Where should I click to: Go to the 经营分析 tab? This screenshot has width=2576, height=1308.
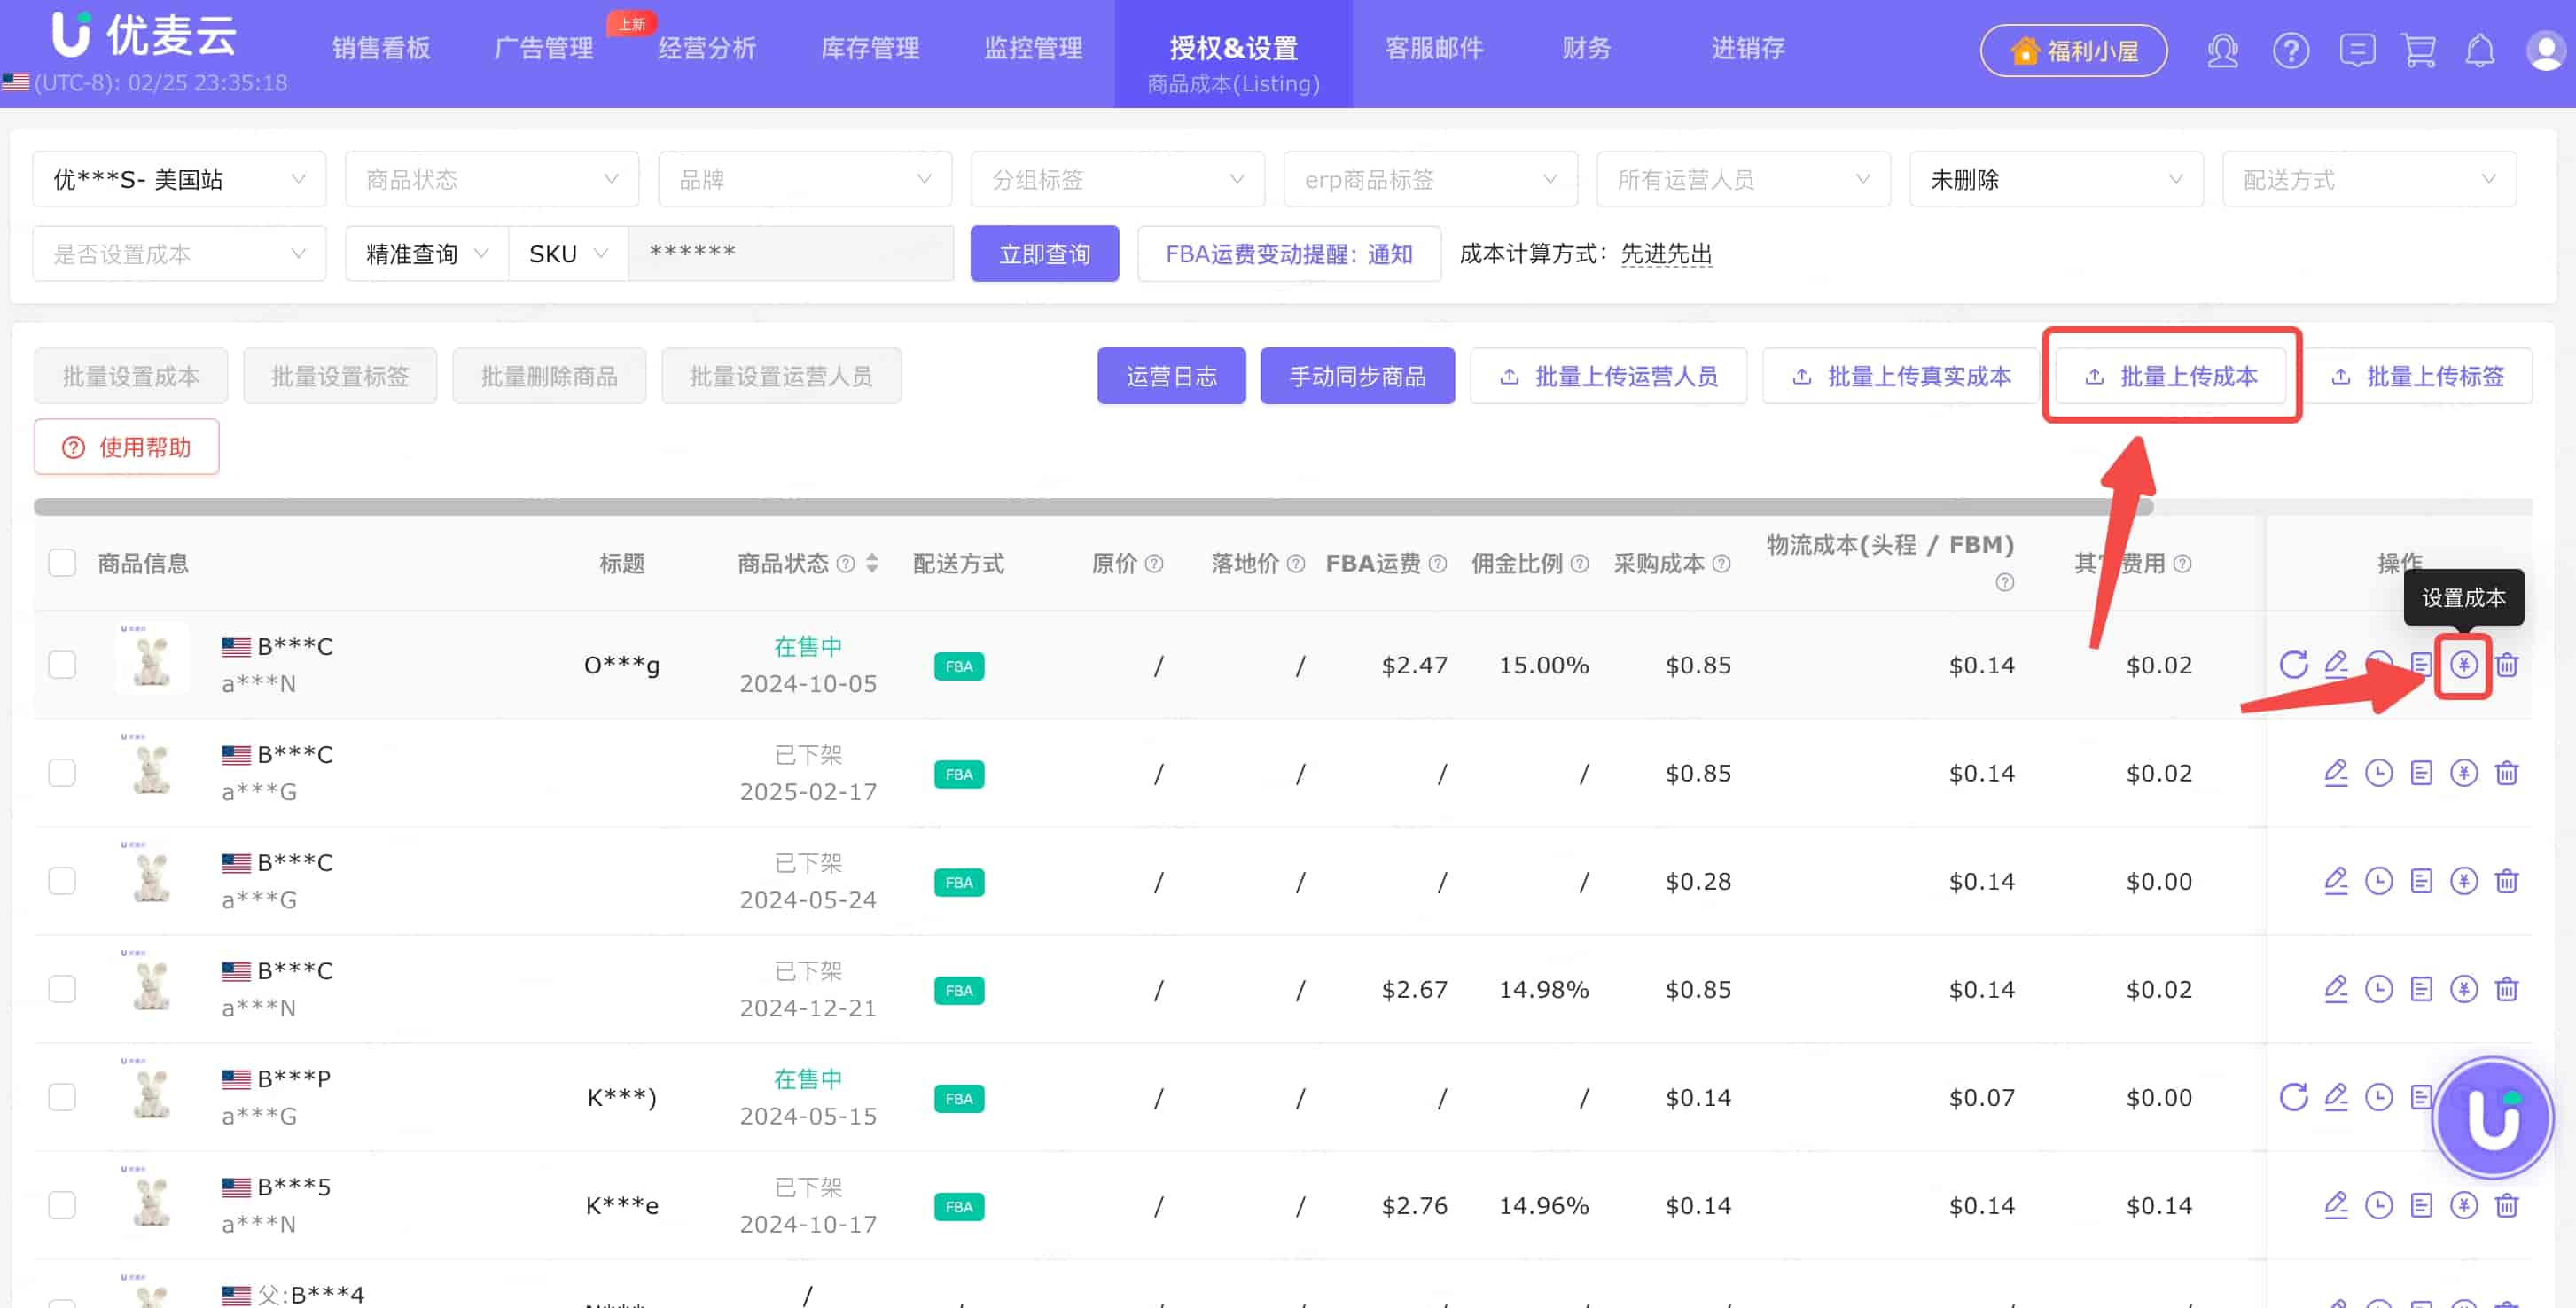click(x=707, y=48)
